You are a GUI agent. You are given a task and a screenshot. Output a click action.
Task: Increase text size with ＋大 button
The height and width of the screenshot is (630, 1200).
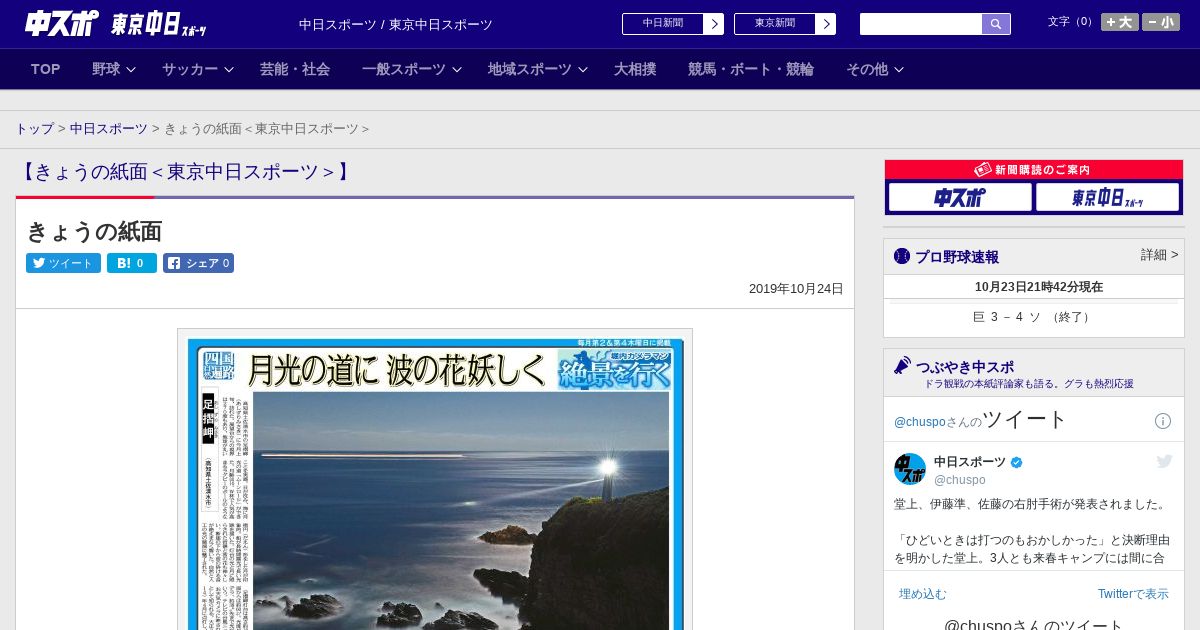point(1119,22)
